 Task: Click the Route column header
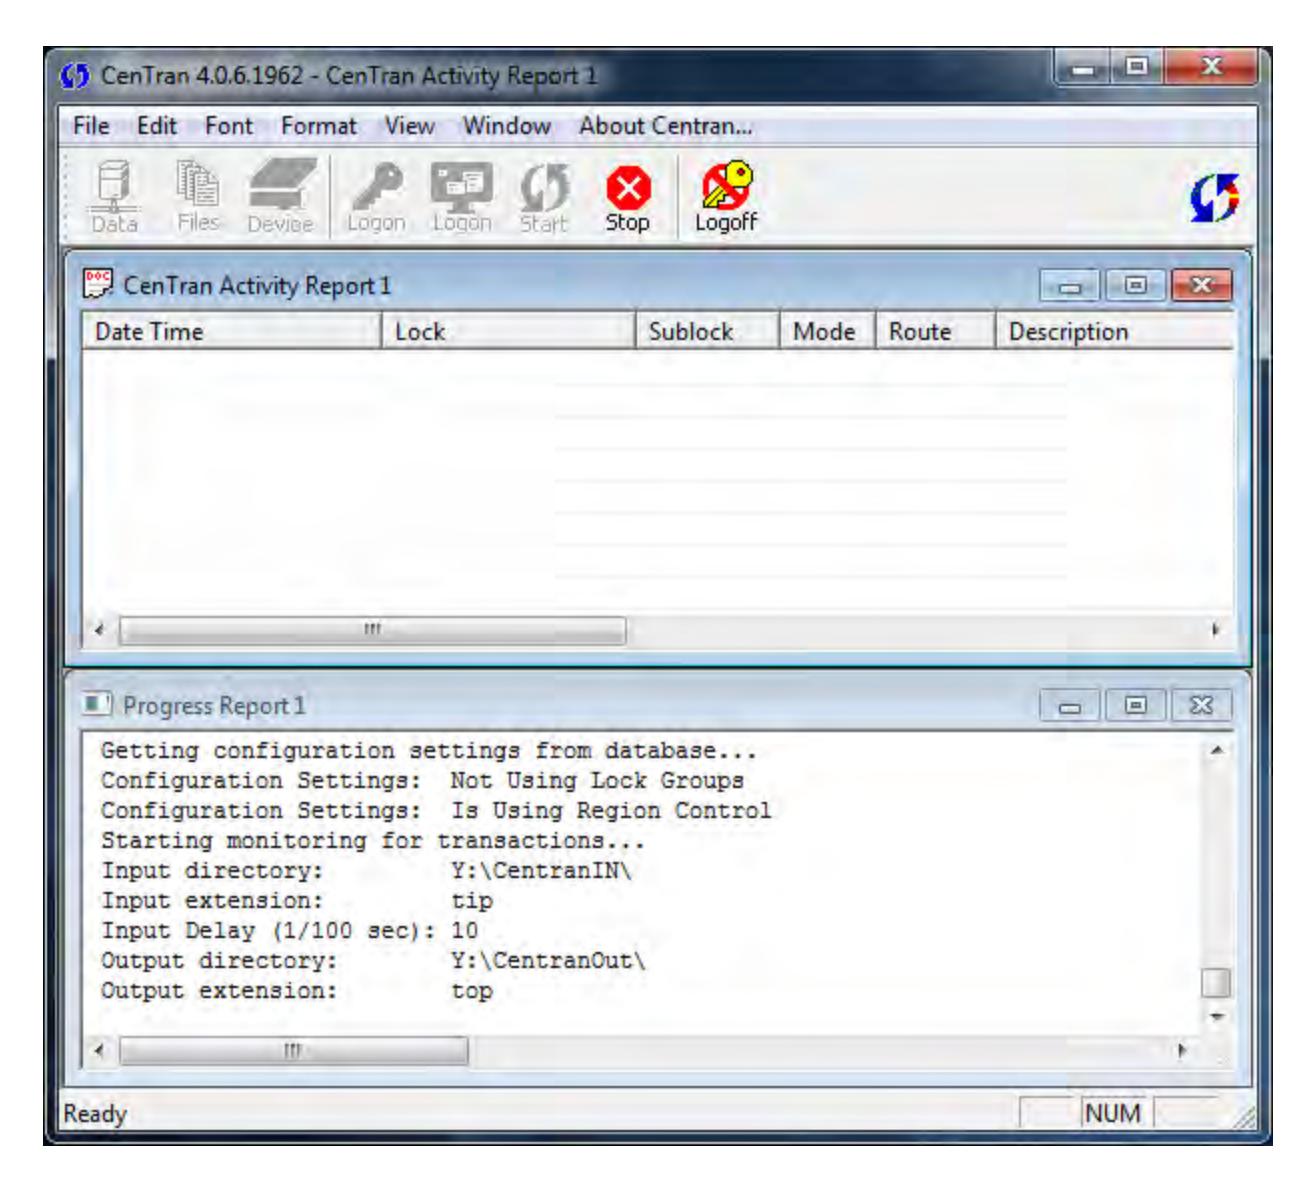pyautogui.click(x=934, y=331)
